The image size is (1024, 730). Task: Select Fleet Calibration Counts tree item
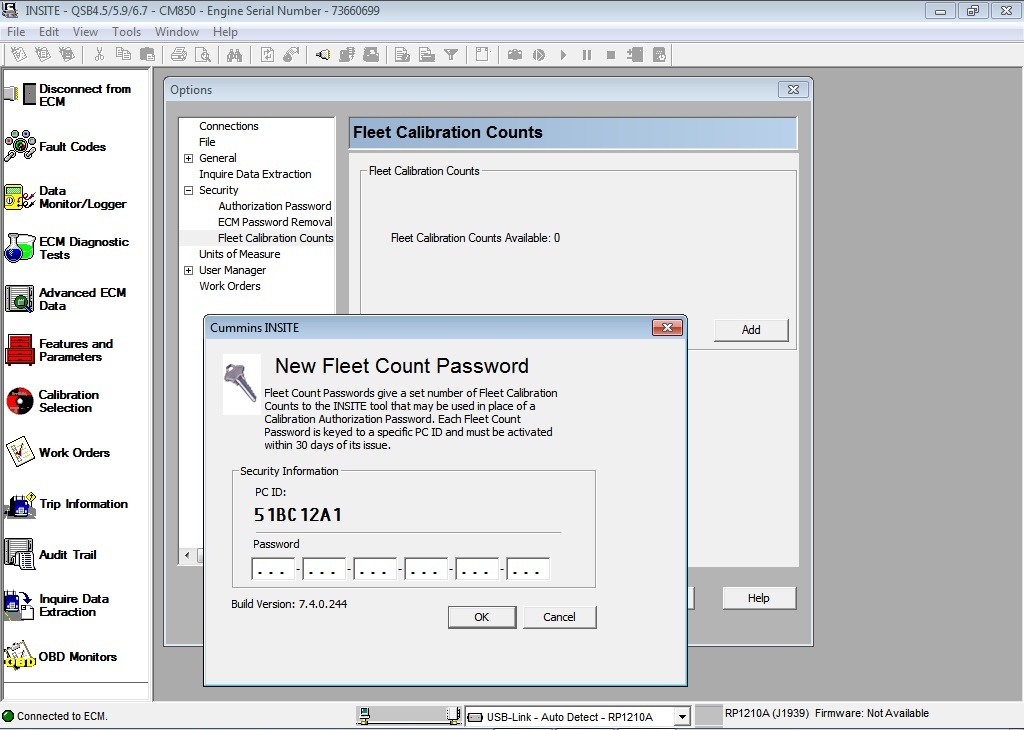276,238
